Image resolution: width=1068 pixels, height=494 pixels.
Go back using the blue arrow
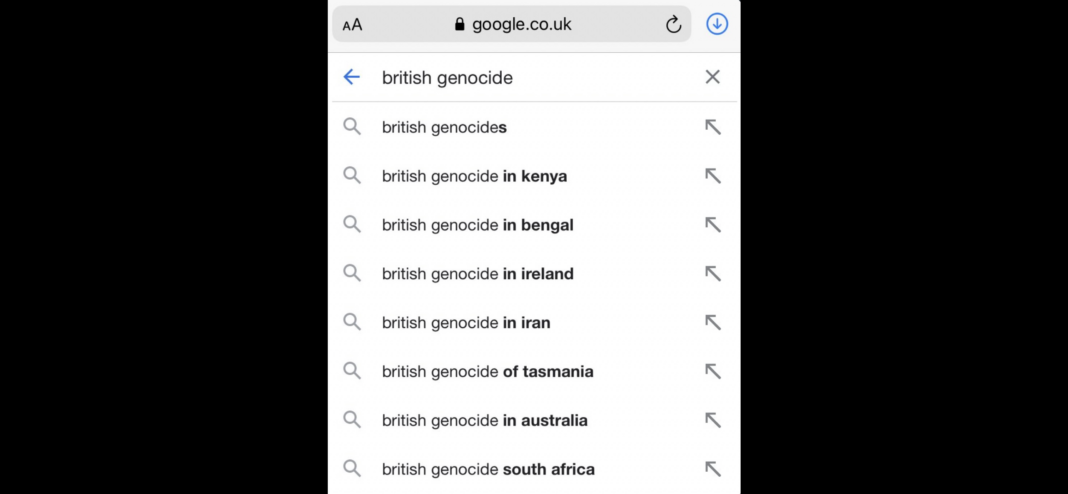[x=351, y=77]
